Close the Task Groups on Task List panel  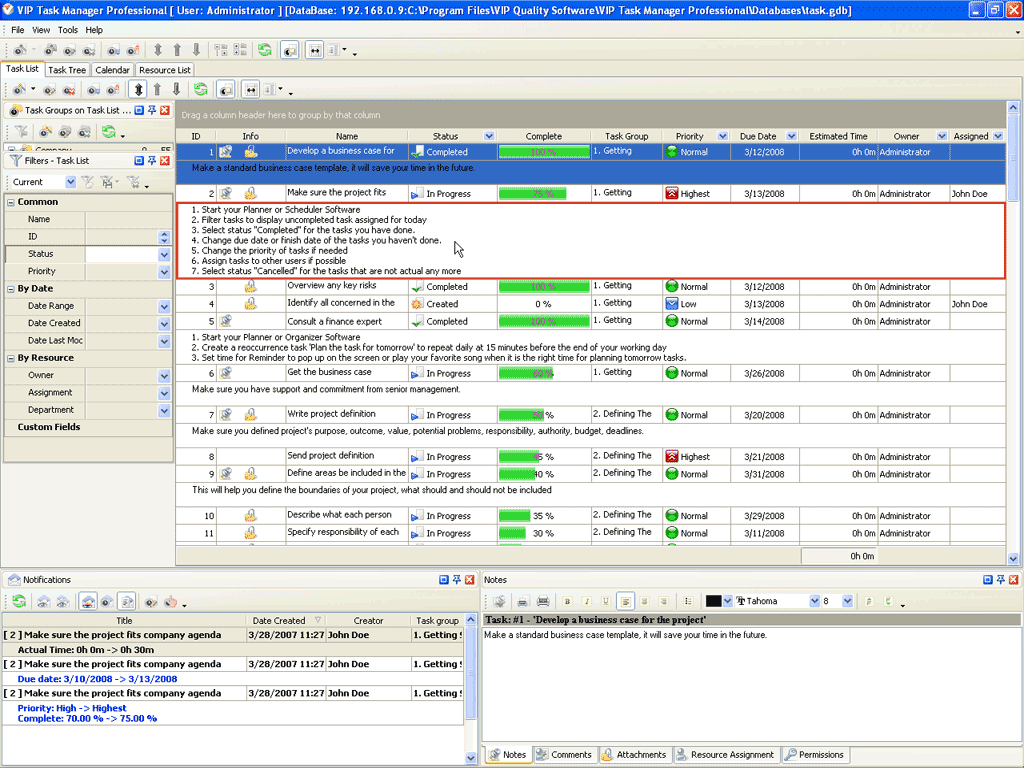(165, 110)
